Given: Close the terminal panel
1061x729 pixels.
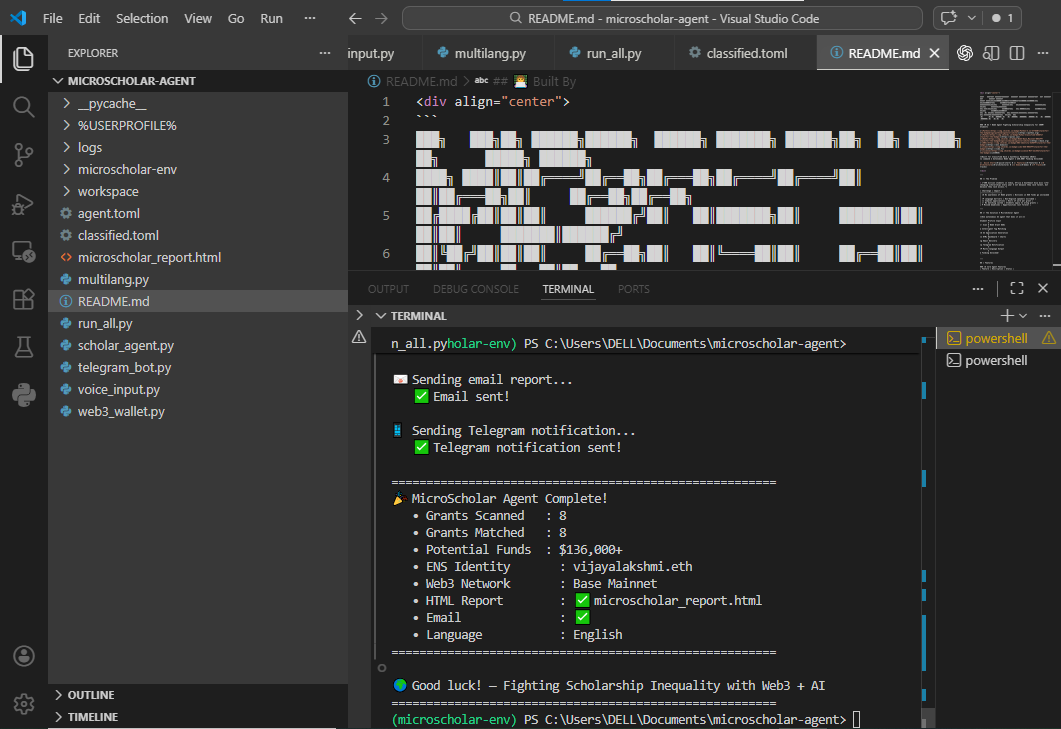Looking at the screenshot, I should point(1043,288).
